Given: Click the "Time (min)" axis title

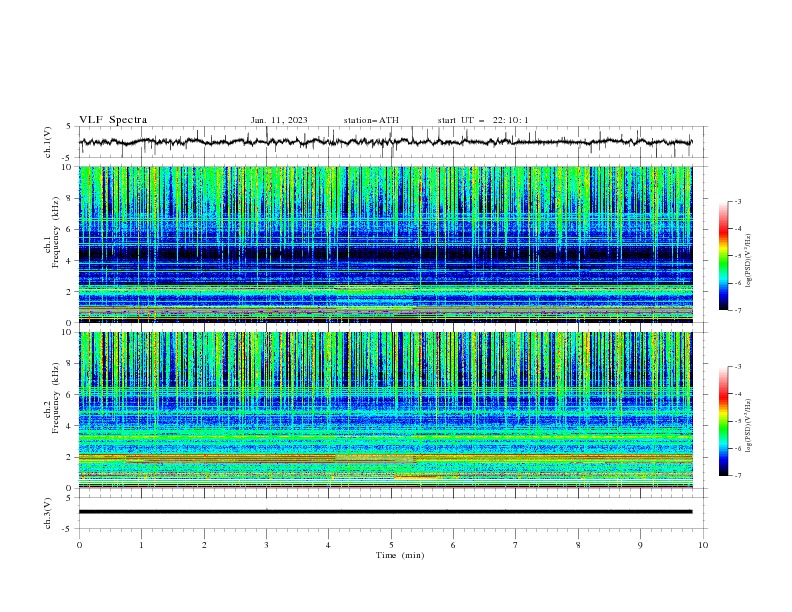Looking at the screenshot, I should (400, 555).
